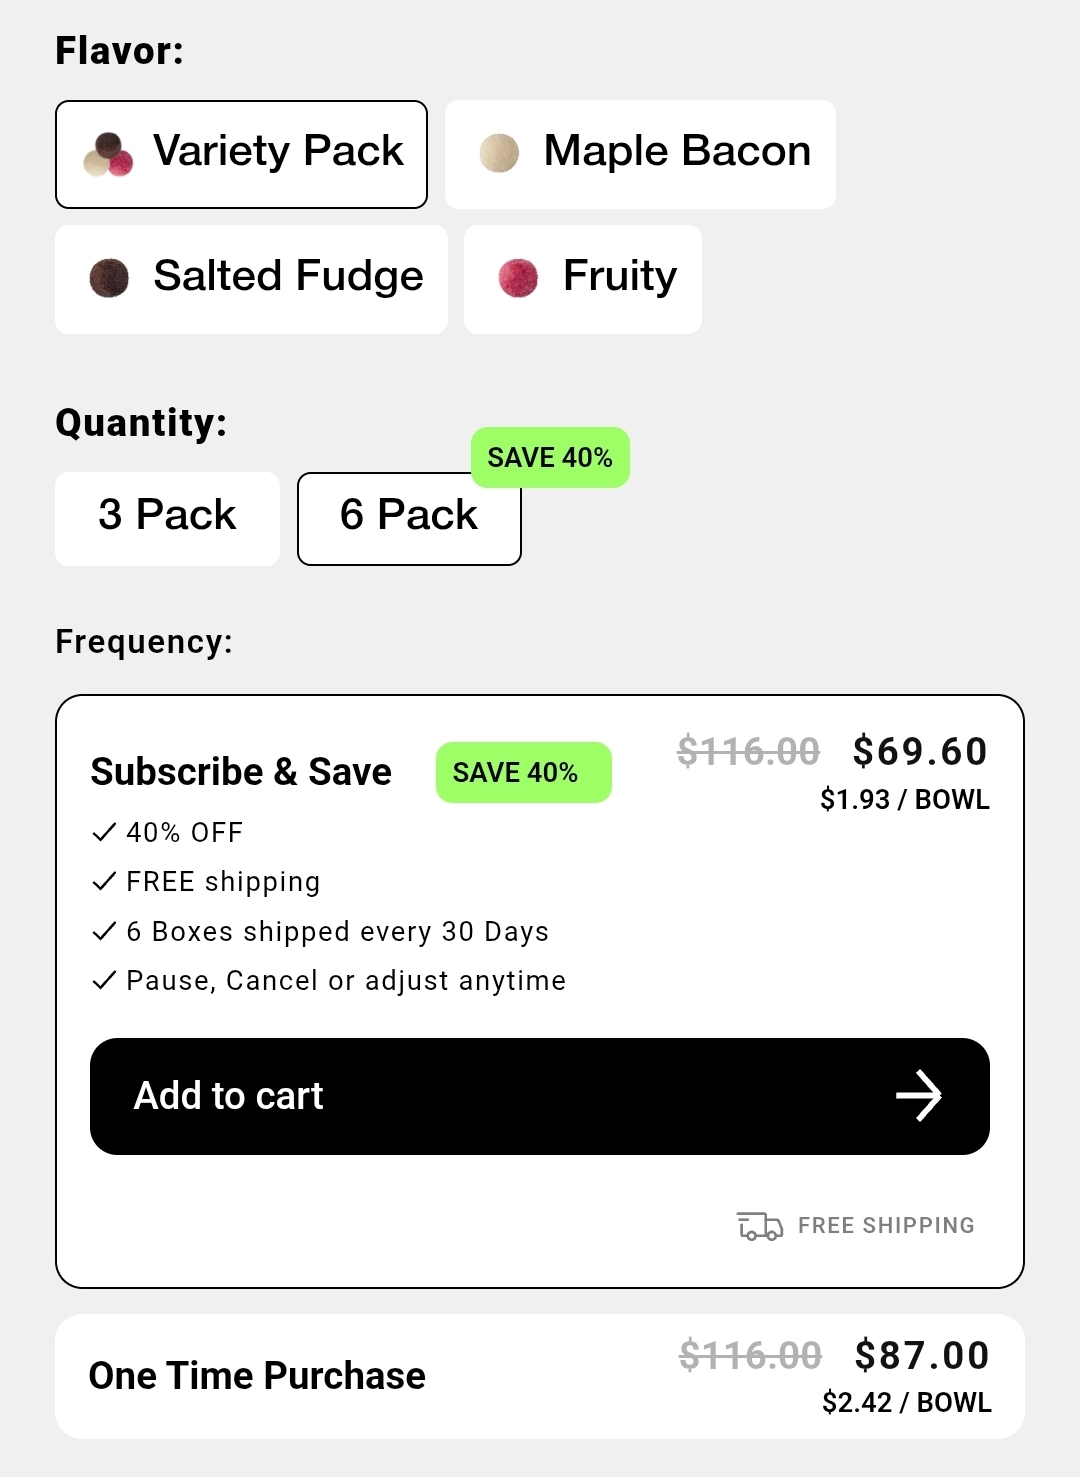
Task: Click the $69.60 subscription price
Action: pos(920,752)
